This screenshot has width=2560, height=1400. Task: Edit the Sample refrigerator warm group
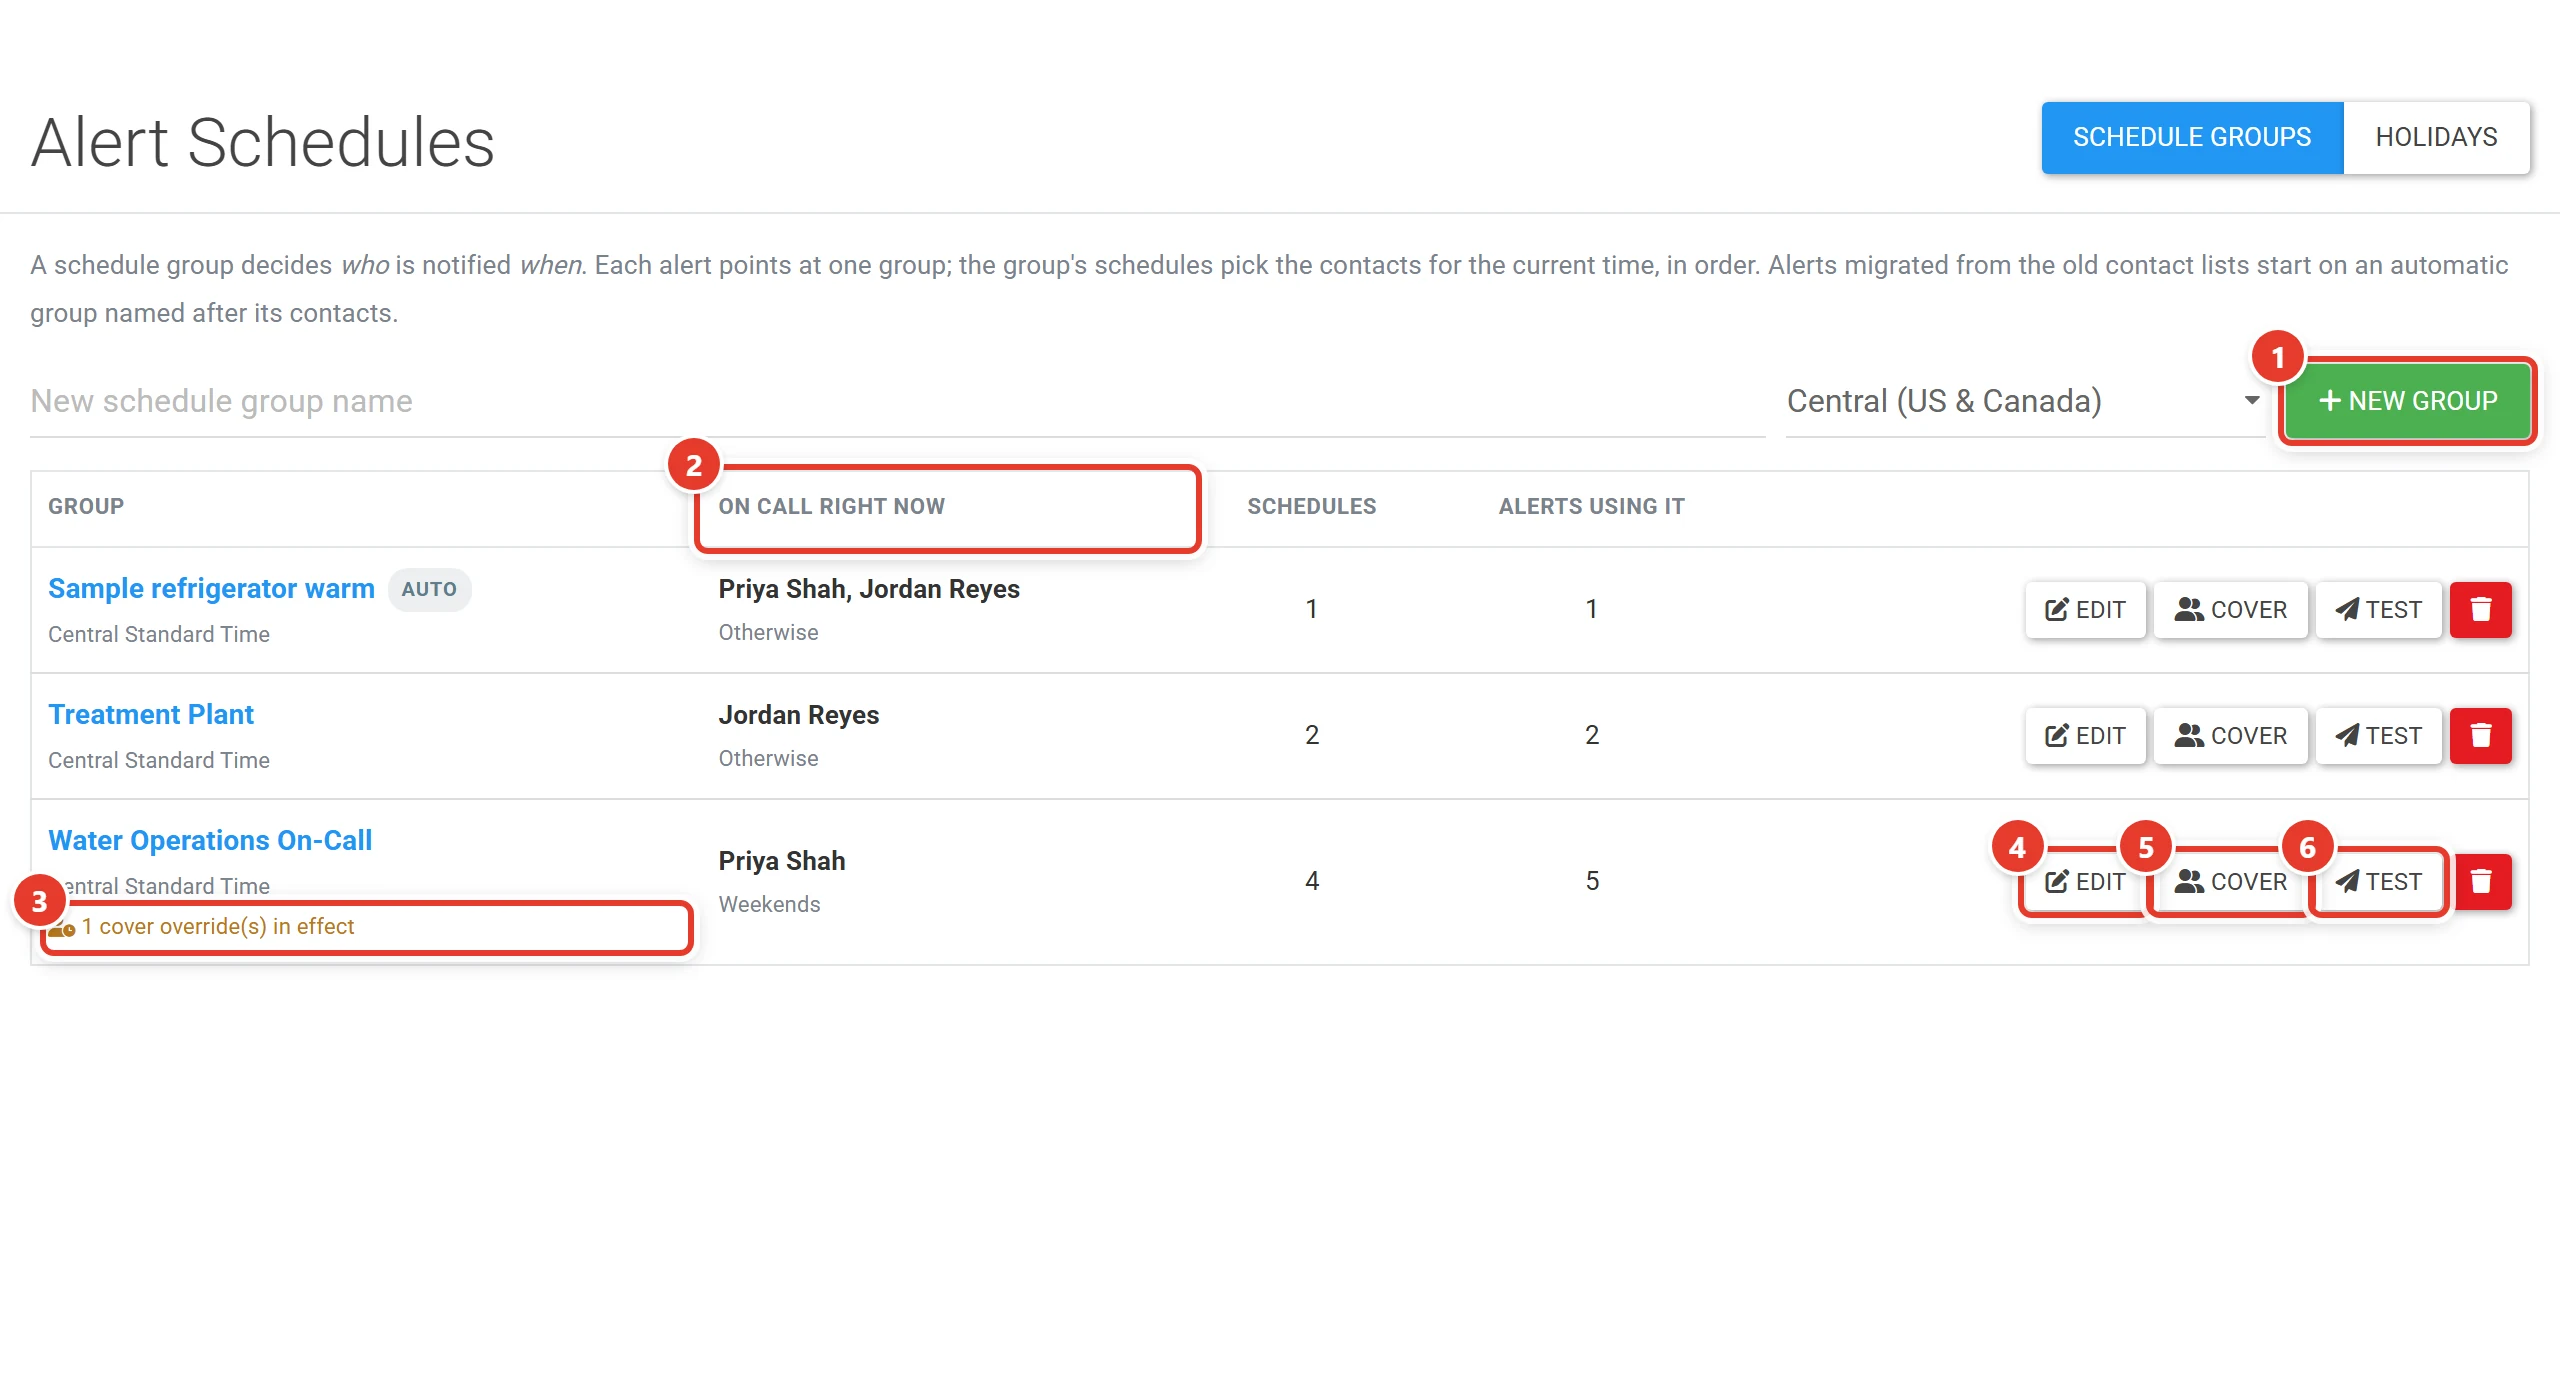pos(2085,609)
